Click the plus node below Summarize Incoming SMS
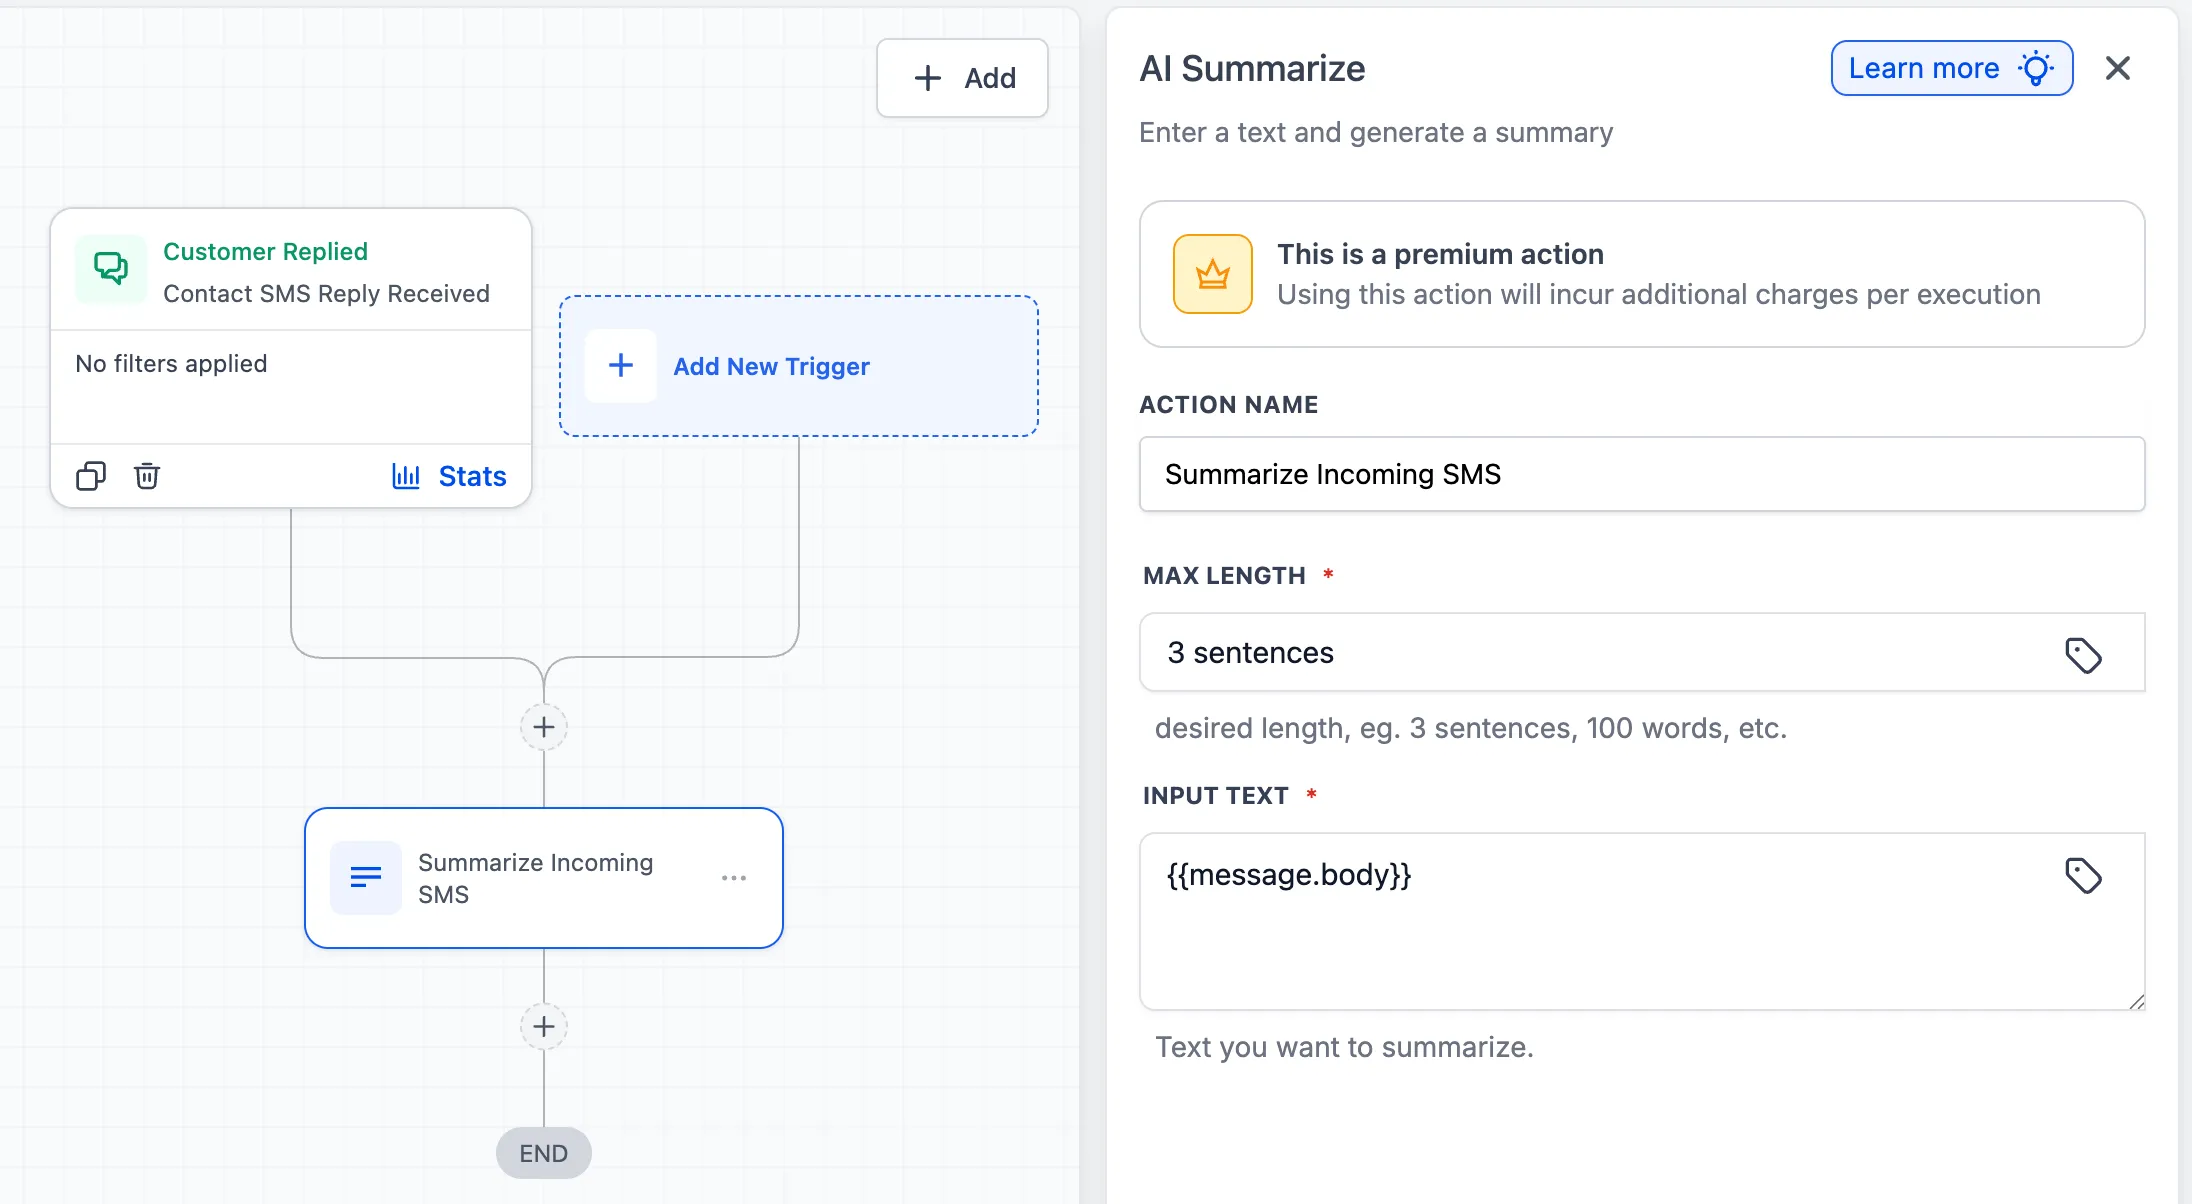The image size is (2192, 1204). point(543,1026)
